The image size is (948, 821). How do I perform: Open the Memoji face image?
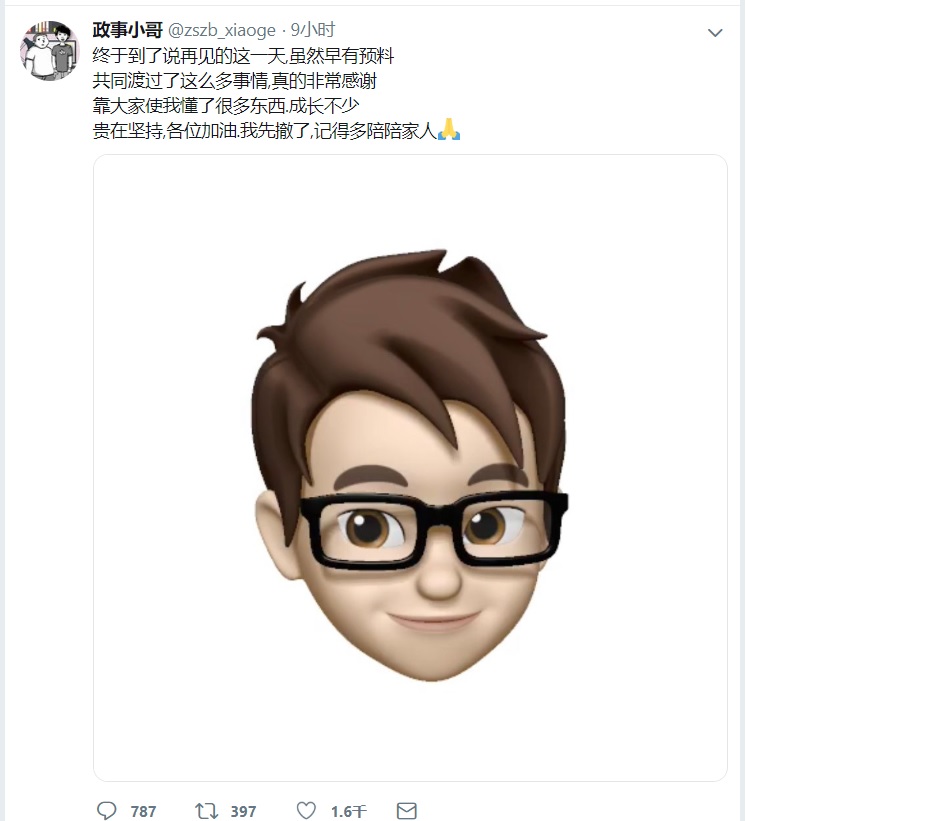[x=410, y=467]
